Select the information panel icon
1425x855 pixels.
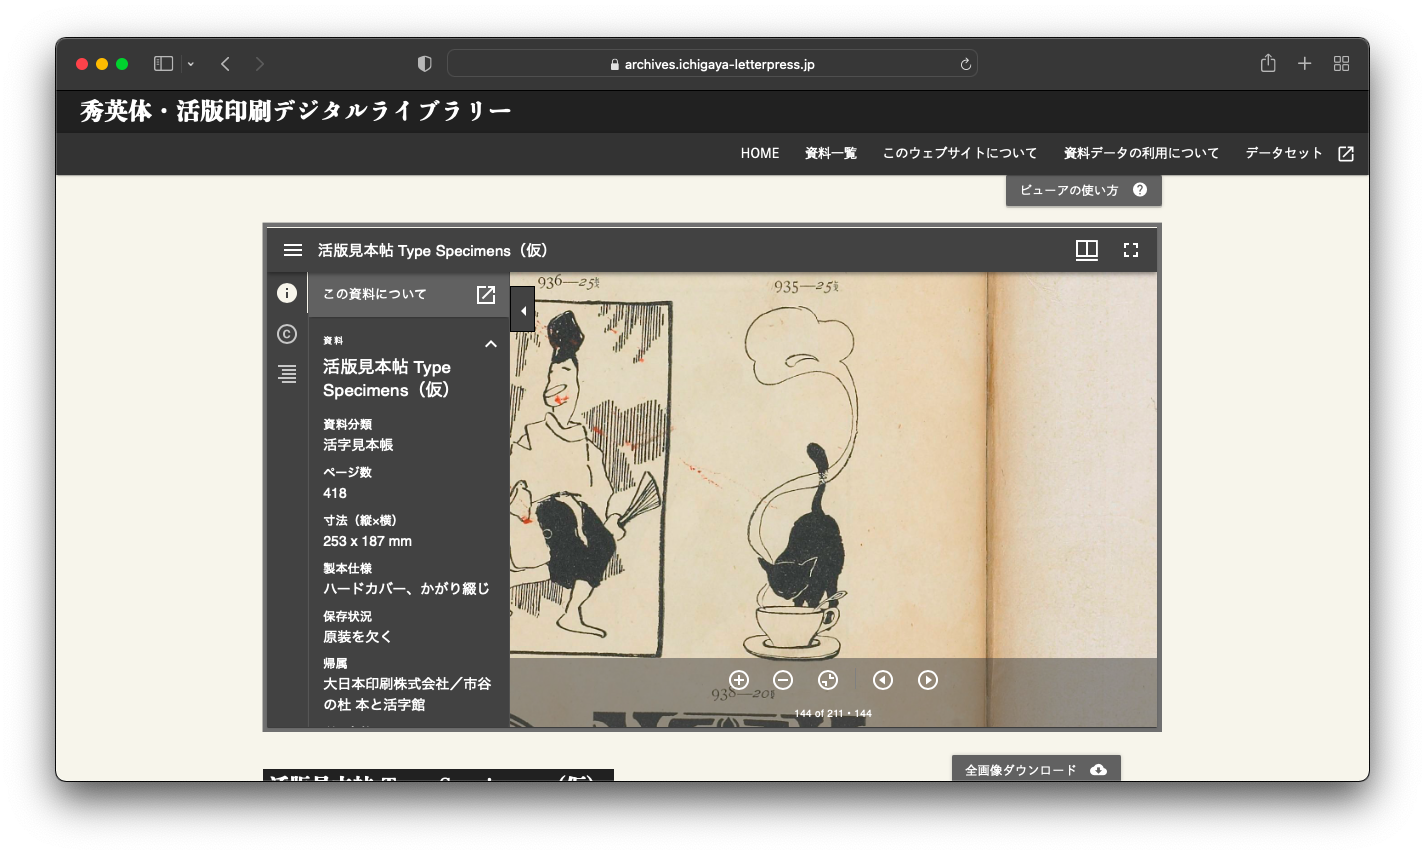tap(287, 293)
